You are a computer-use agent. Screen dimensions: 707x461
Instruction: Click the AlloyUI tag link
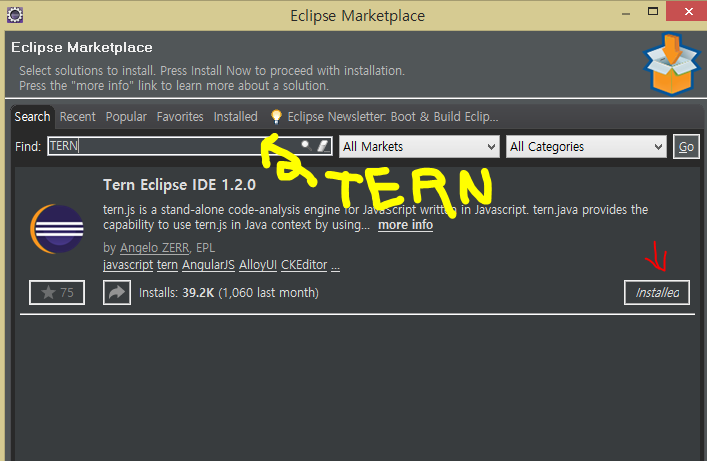(258, 265)
